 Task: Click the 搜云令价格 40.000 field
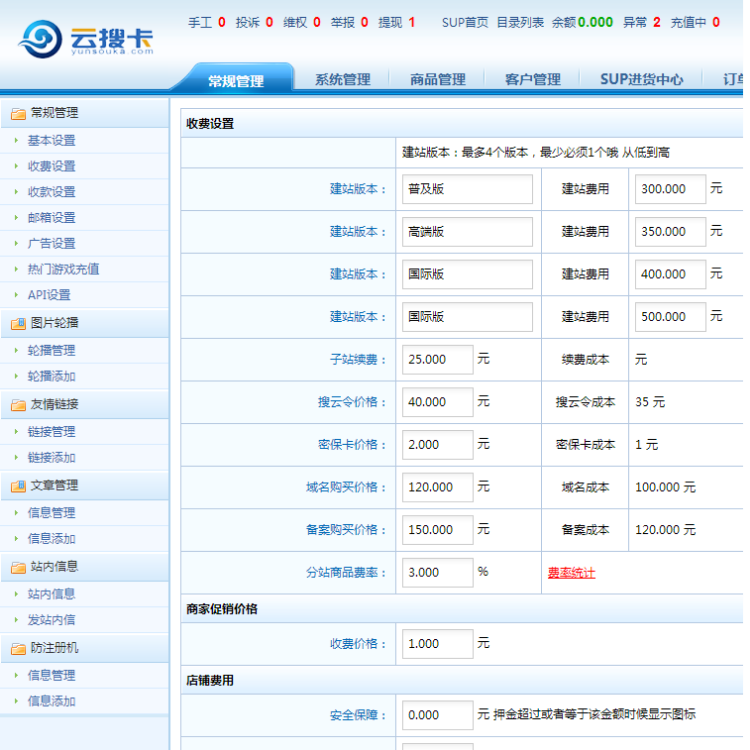click(438, 402)
